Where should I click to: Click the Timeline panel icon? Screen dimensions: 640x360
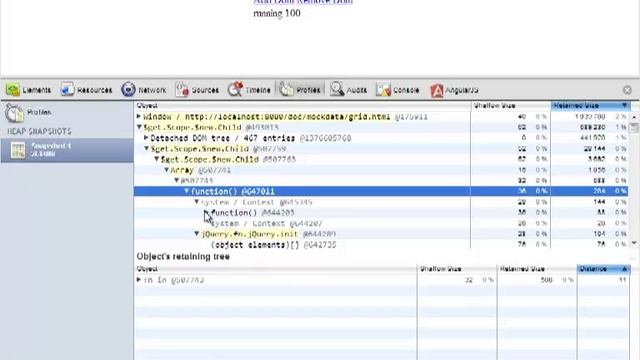pos(236,89)
